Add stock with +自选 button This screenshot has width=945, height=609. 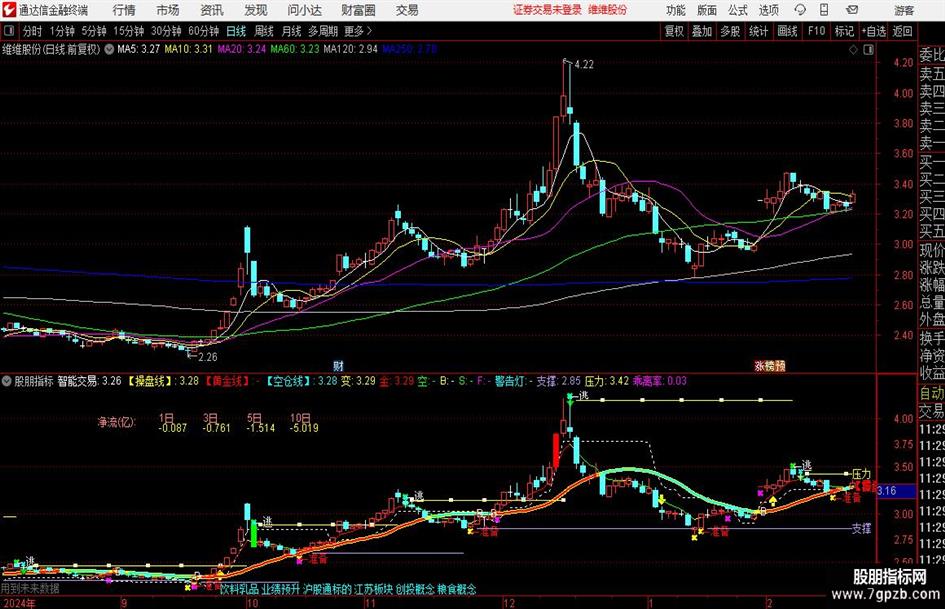click(x=874, y=31)
